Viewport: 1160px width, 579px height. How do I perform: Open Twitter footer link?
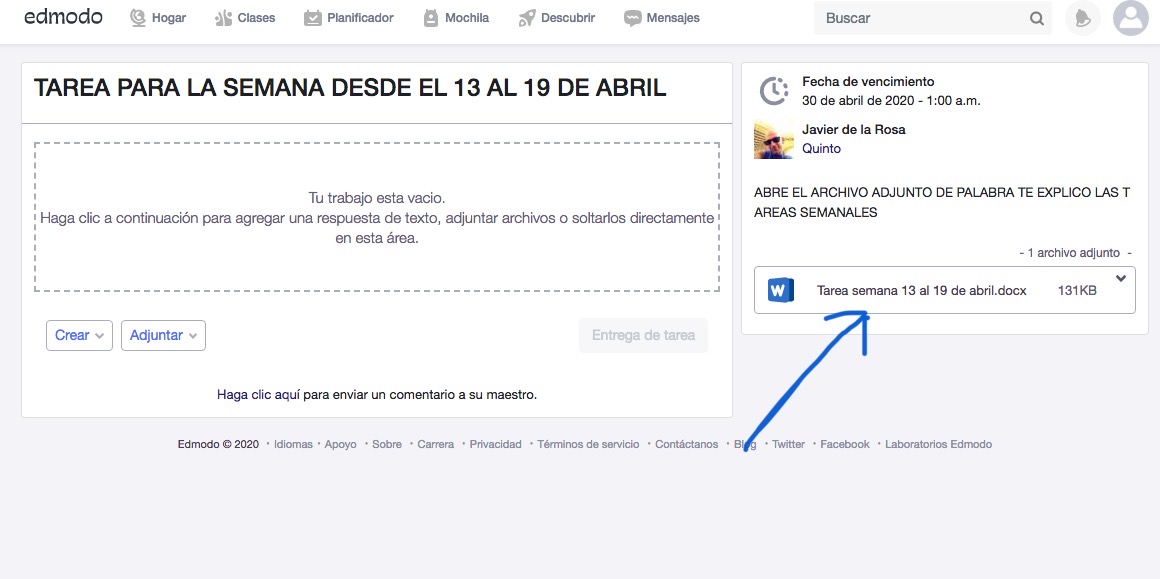789,444
